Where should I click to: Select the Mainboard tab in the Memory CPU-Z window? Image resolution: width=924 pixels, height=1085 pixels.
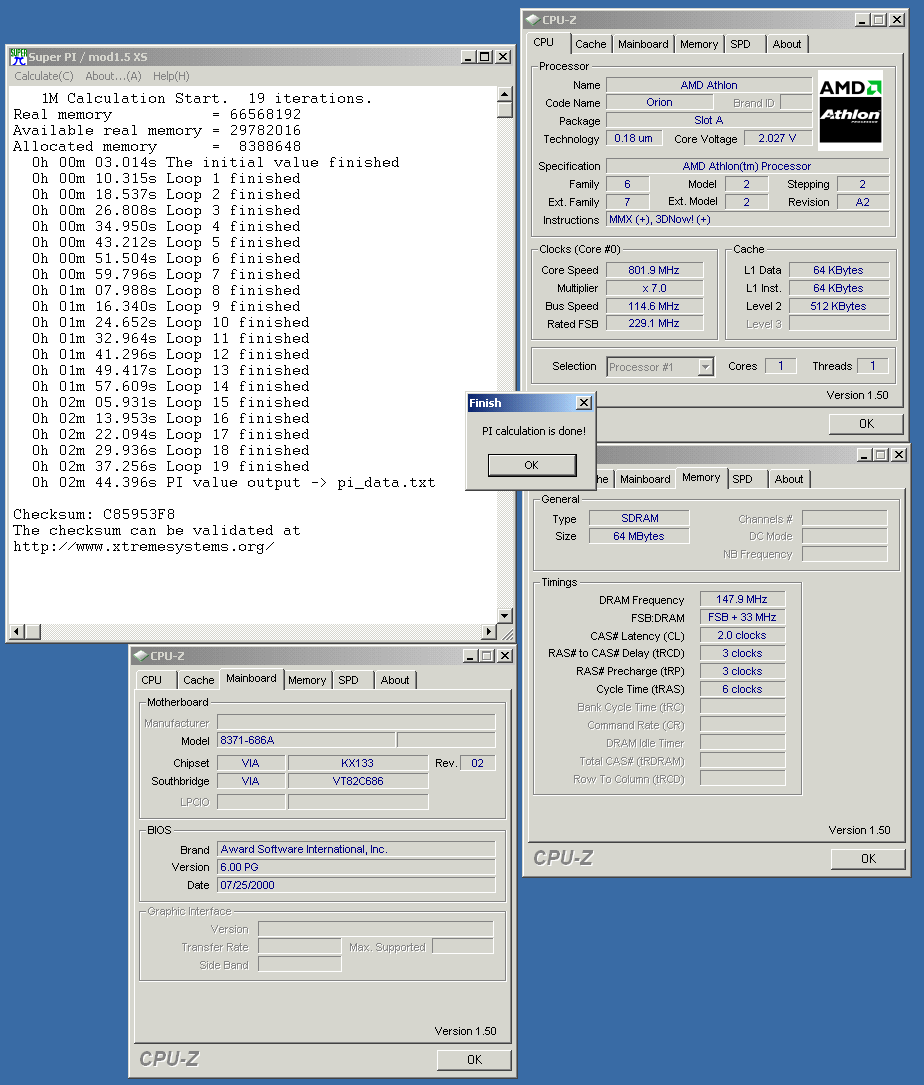point(645,479)
